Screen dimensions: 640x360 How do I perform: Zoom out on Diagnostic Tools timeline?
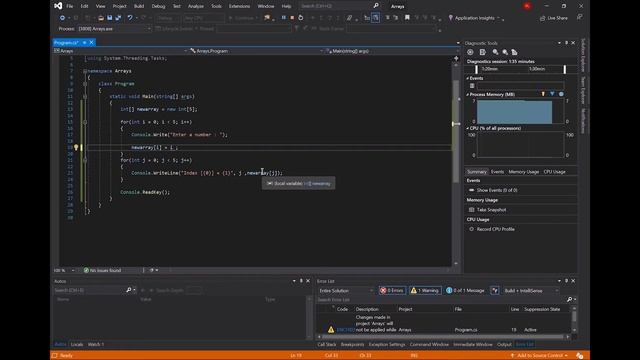tap(505, 52)
